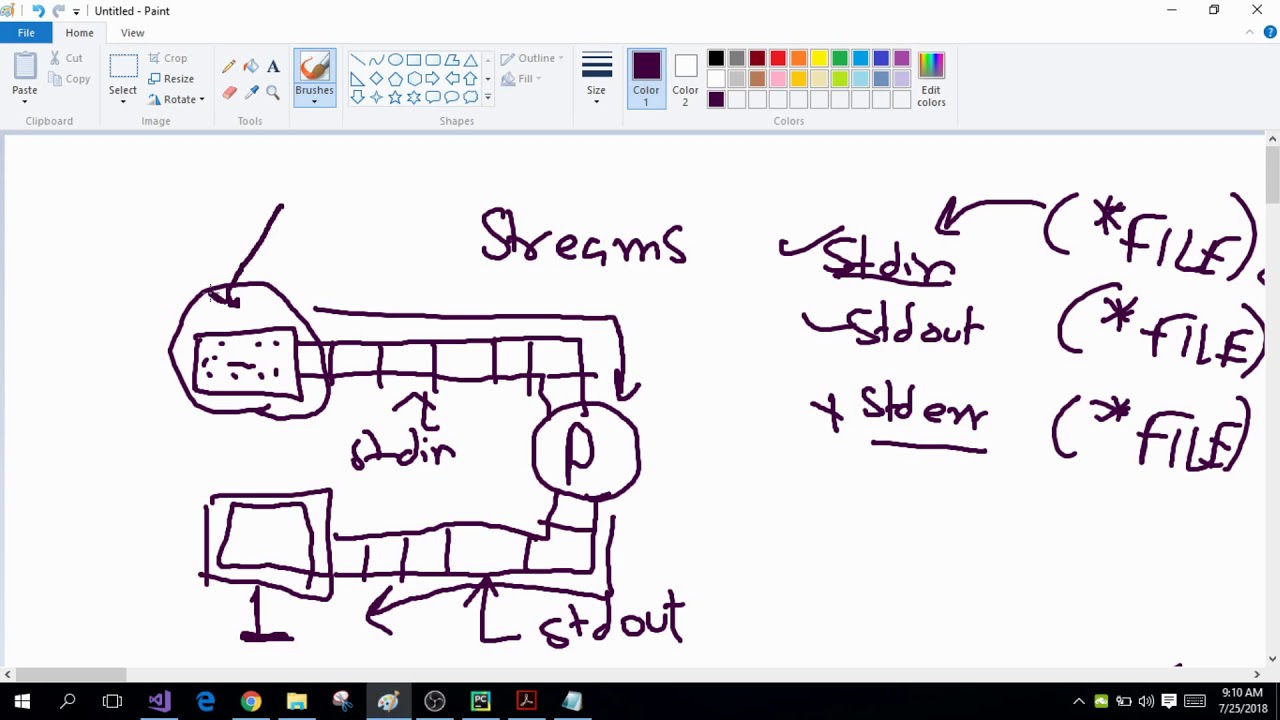Open the Action Center notifications icon
Image resolution: width=1280 pixels, height=720 pixels.
click(1168, 701)
